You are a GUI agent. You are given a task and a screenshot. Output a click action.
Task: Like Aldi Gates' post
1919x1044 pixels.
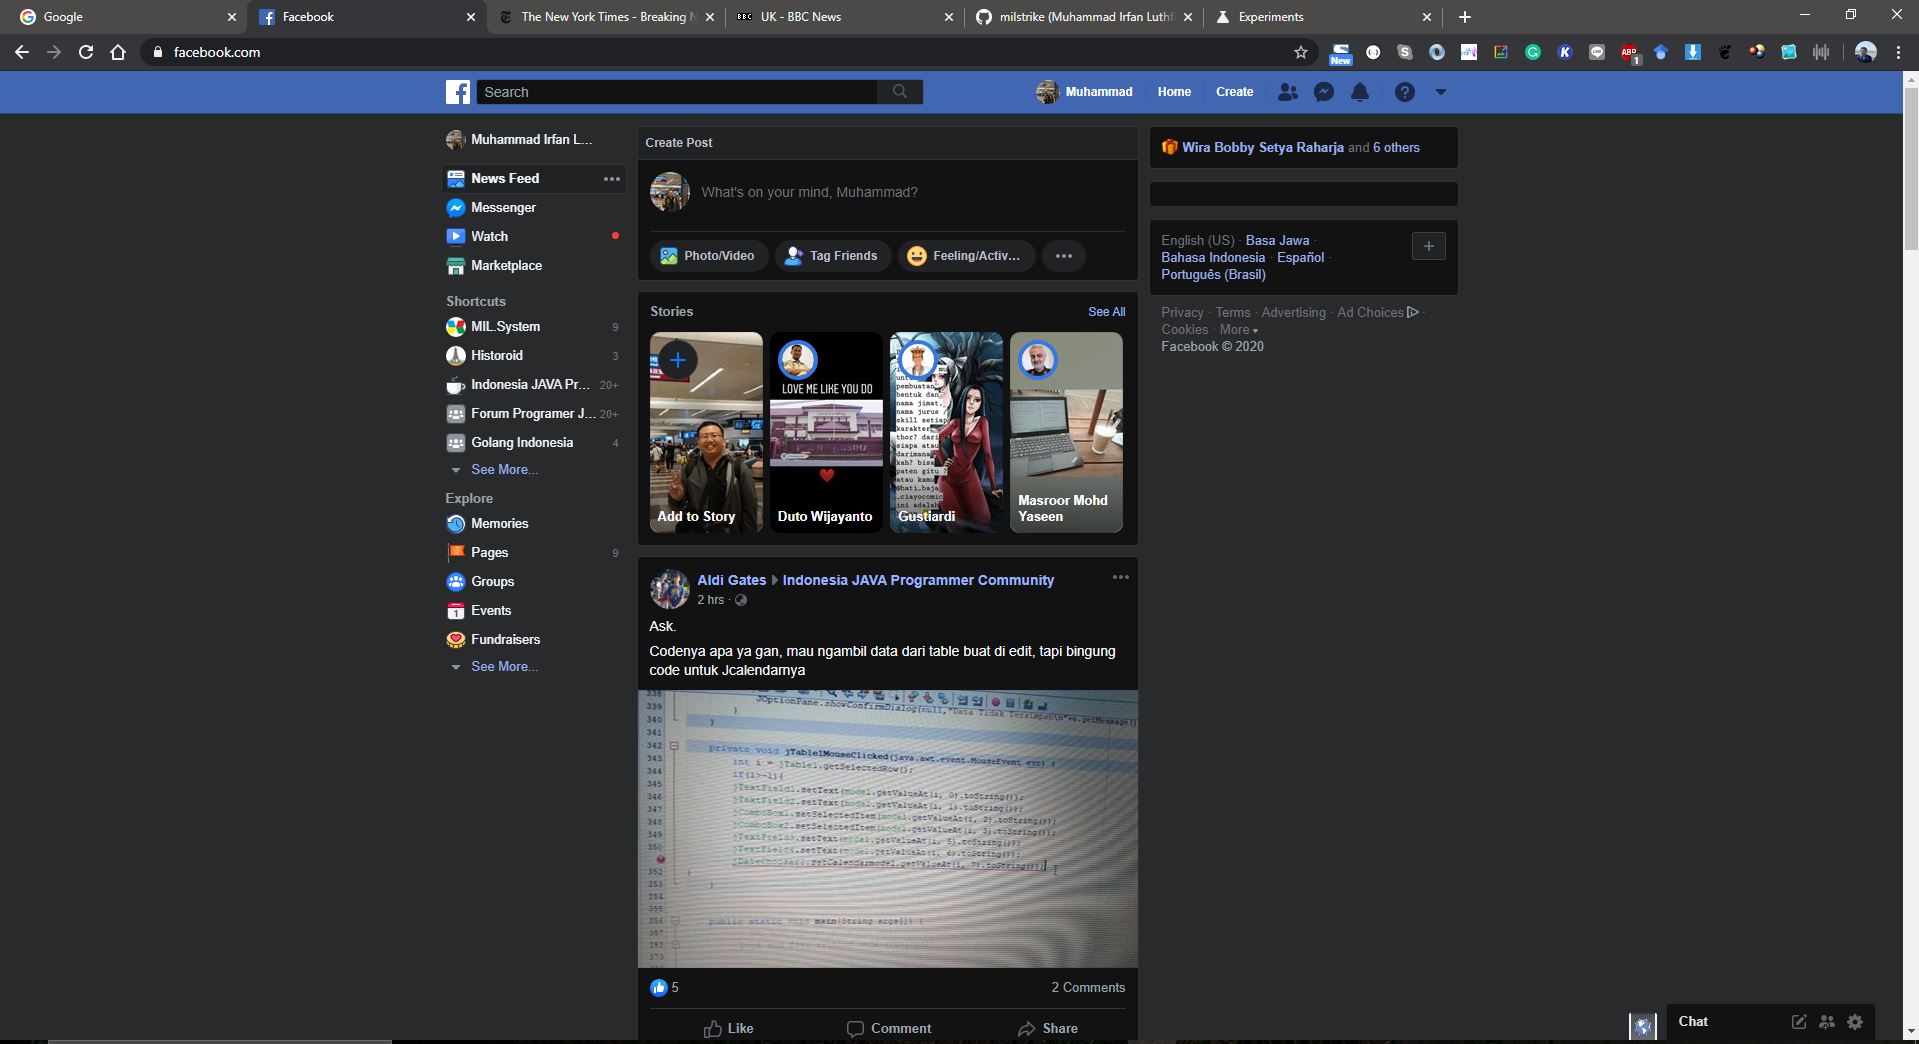click(x=729, y=1028)
